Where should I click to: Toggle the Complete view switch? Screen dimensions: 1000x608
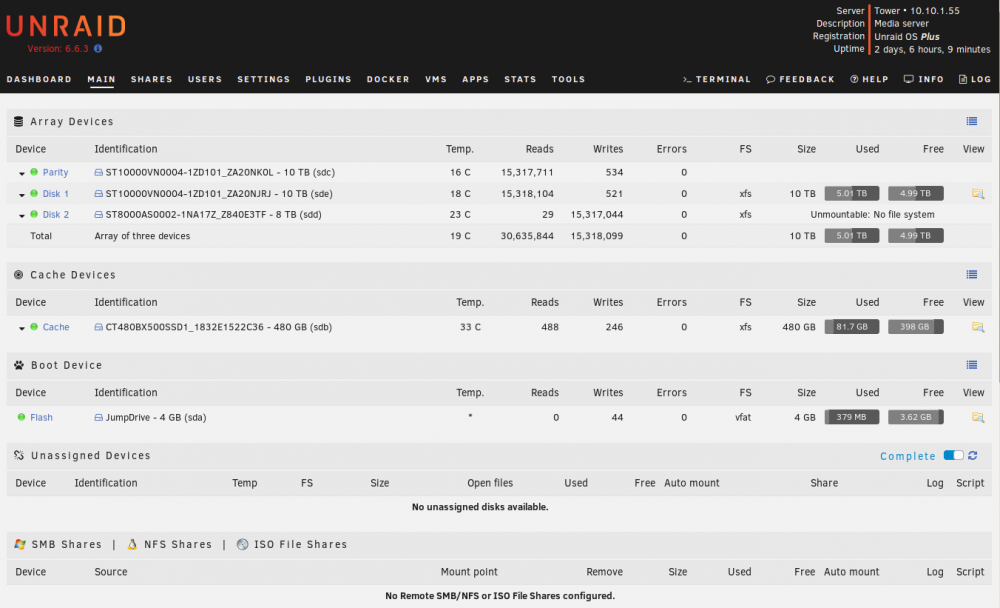tap(953, 456)
